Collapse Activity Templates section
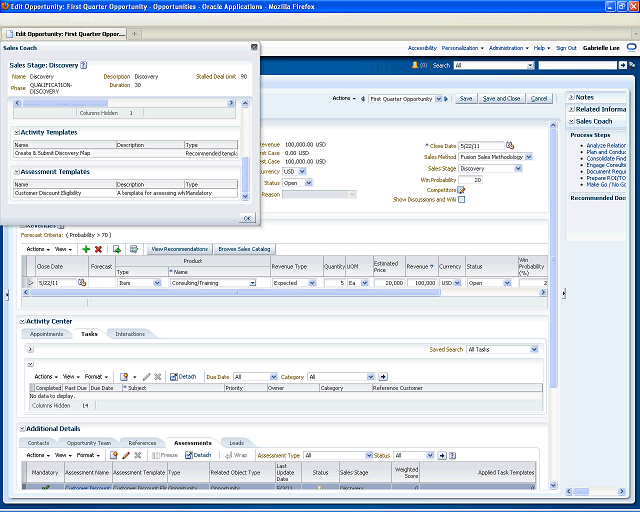Screen dimensions: 640x512 pos(17,132)
